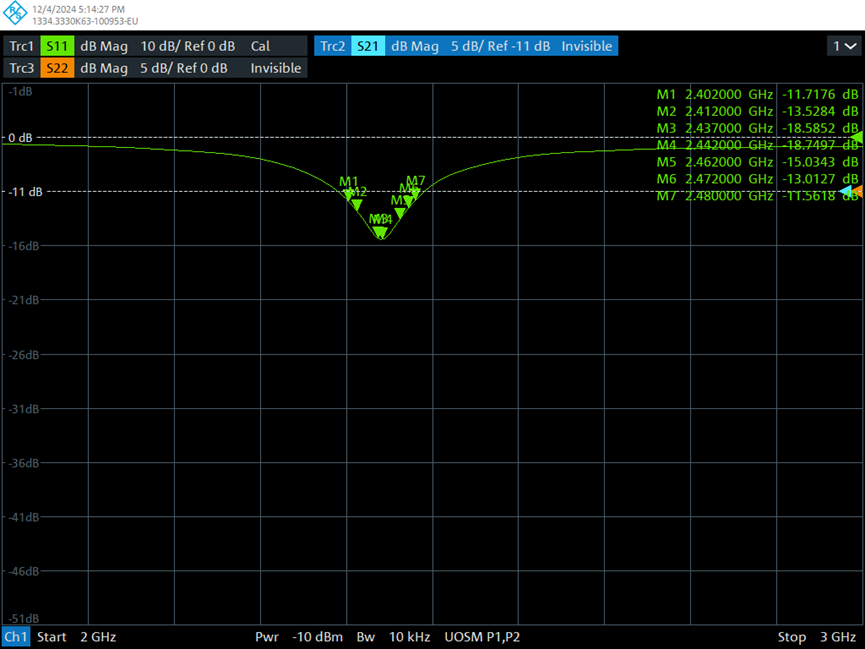Screen dimensions: 865x649
Task: Click the Start 2 GHz frequency setting
Action: [x=66, y=637]
